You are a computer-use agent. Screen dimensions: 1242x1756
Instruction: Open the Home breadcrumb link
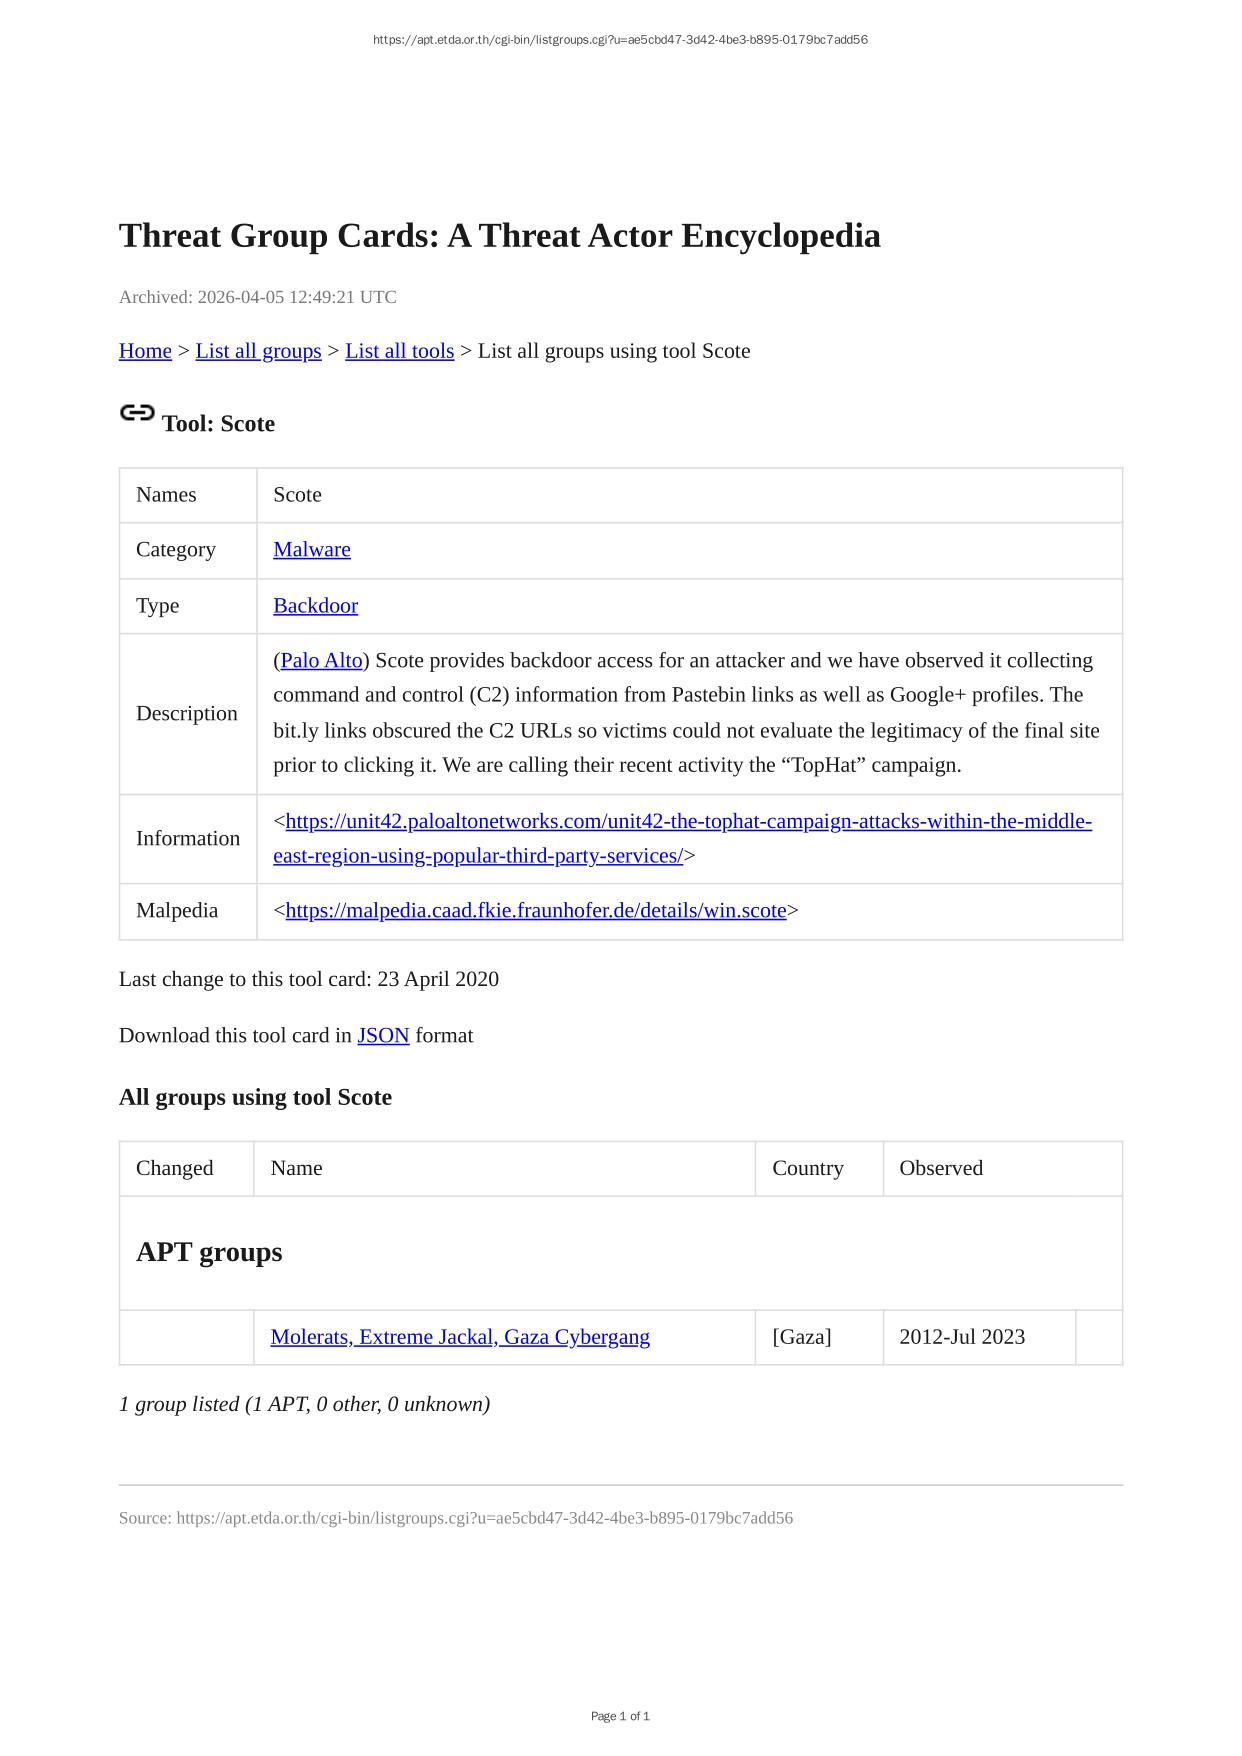(x=145, y=351)
